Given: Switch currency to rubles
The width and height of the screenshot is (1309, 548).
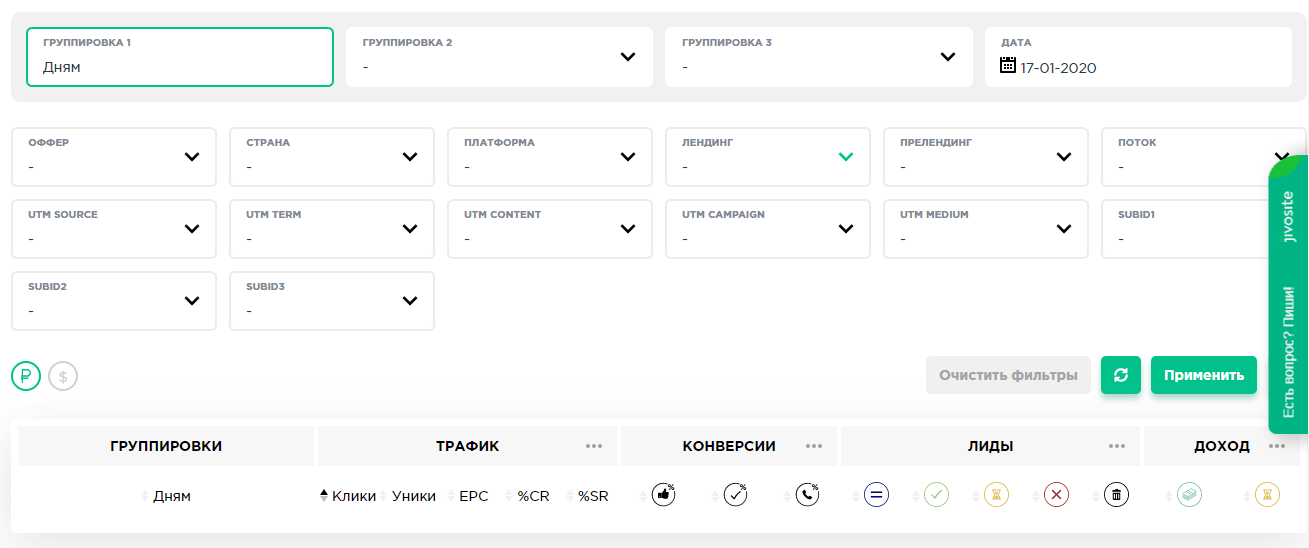Looking at the screenshot, I should click(26, 377).
